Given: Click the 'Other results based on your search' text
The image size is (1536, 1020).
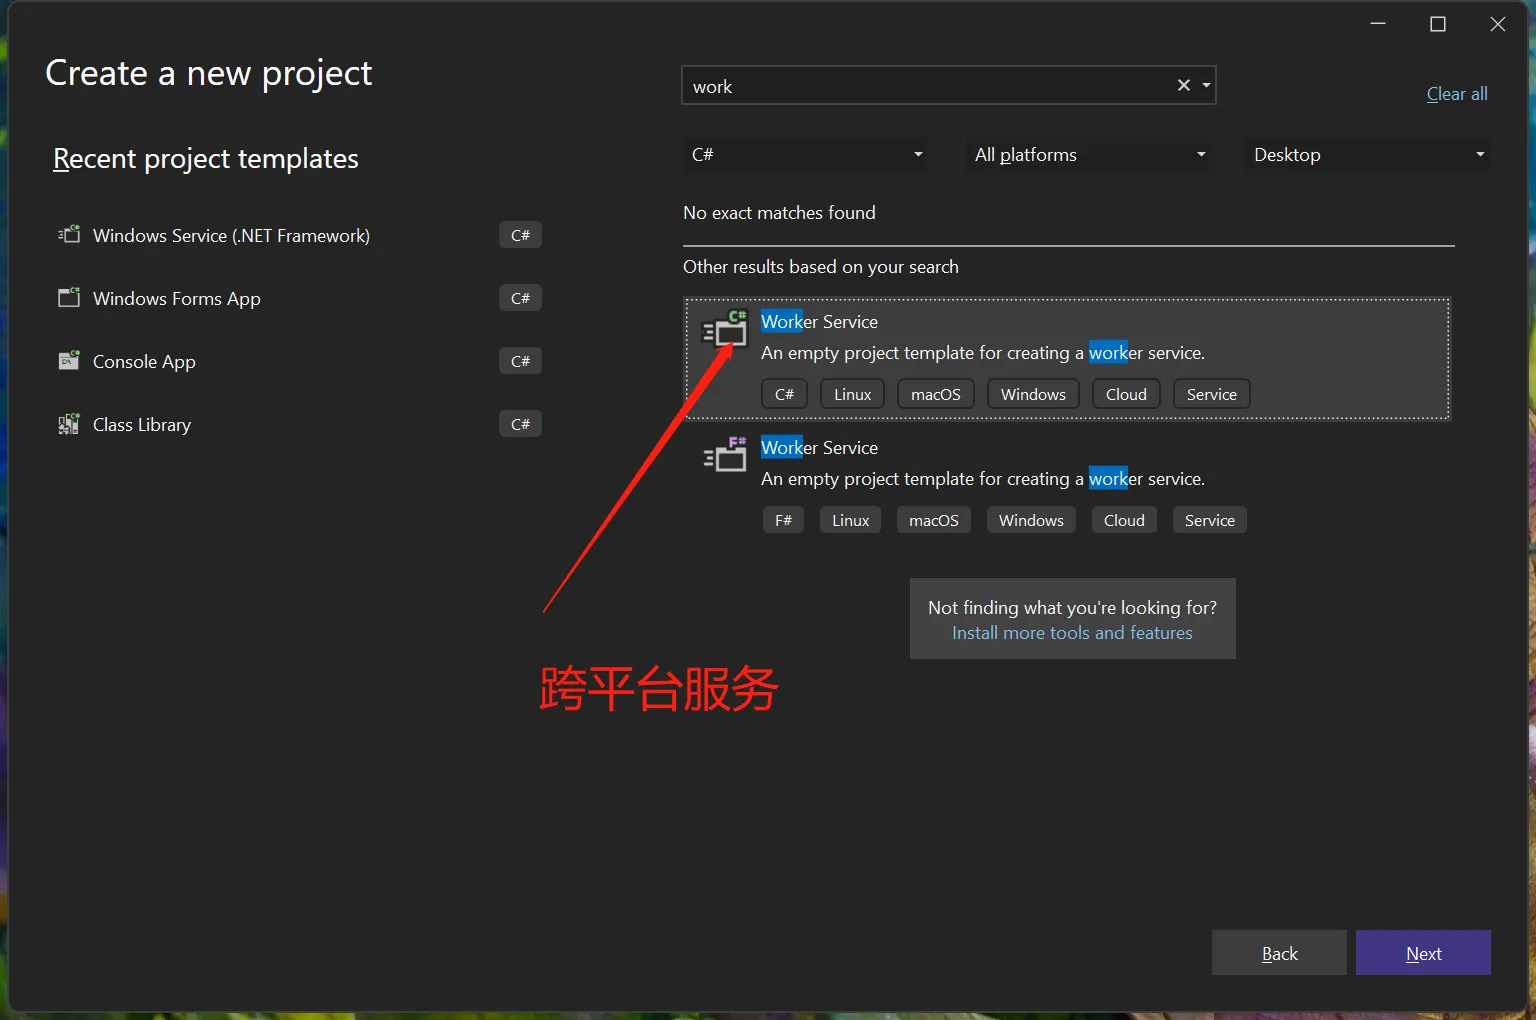Looking at the screenshot, I should pos(820,266).
